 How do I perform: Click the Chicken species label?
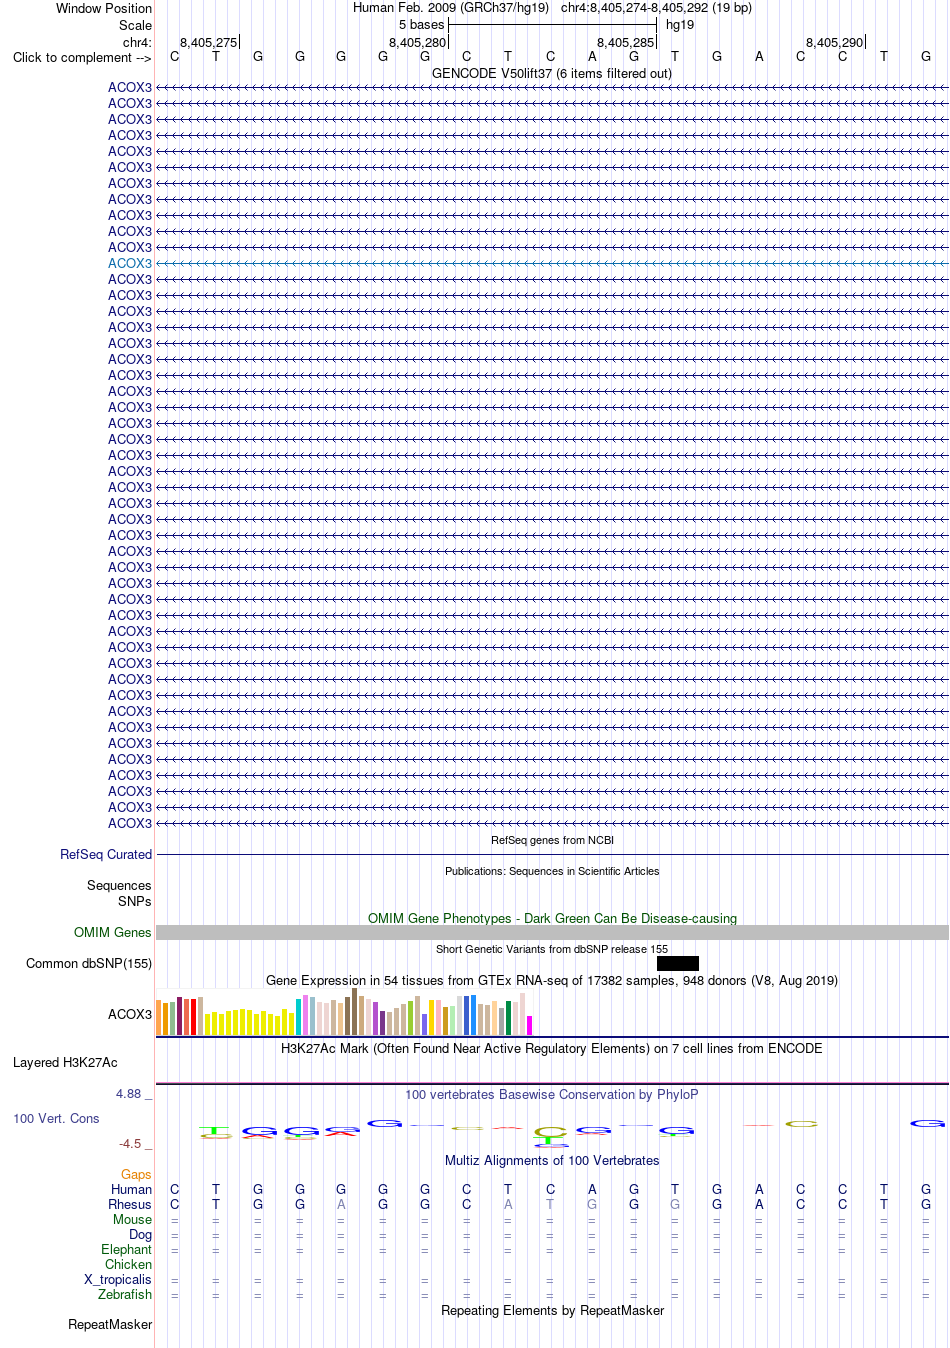[x=128, y=1264]
